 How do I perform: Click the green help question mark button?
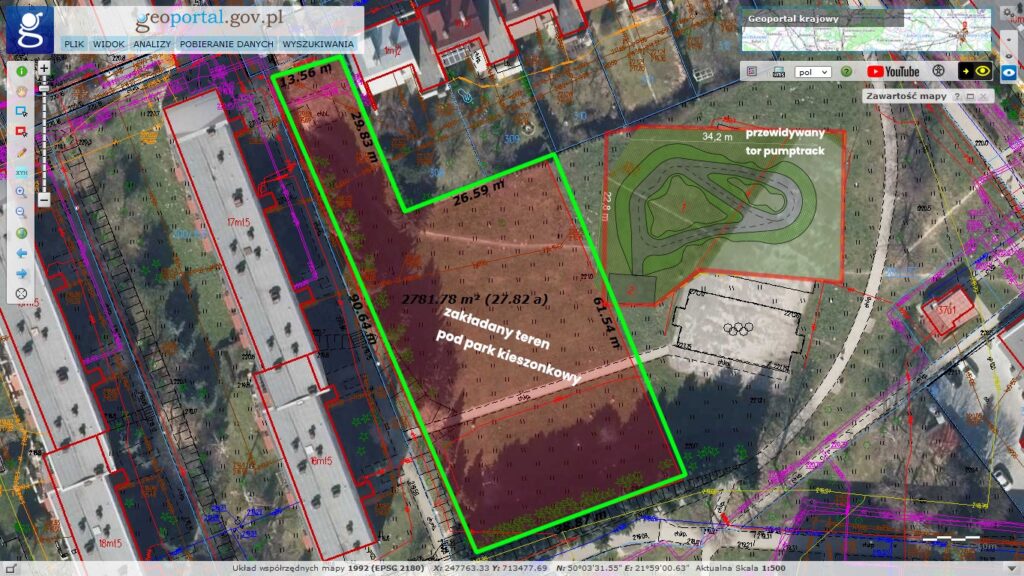846,72
